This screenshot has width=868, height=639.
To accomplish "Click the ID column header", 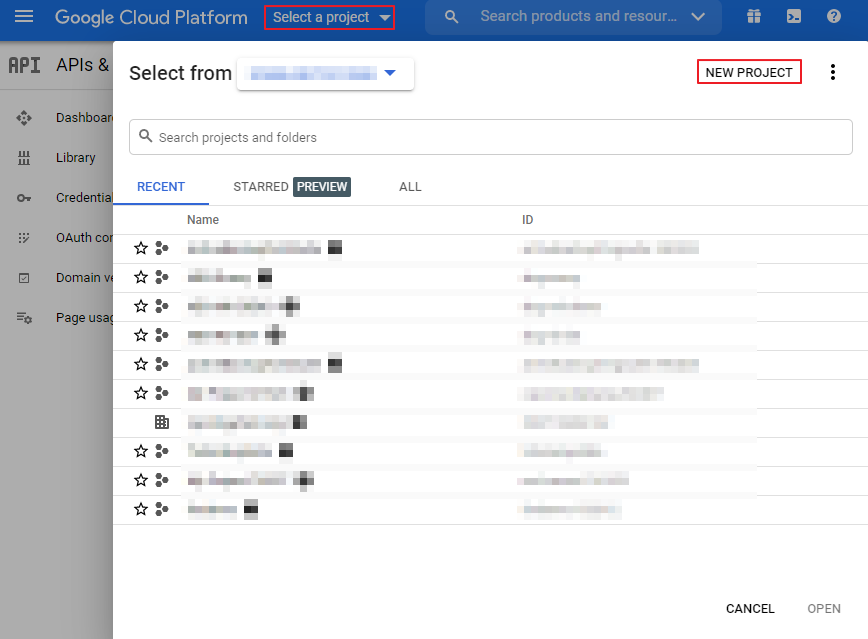I will pyautogui.click(x=528, y=220).
